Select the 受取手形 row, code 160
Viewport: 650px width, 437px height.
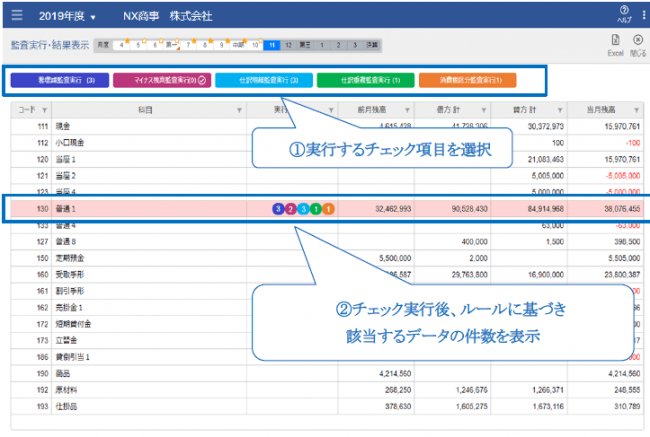pos(327,274)
